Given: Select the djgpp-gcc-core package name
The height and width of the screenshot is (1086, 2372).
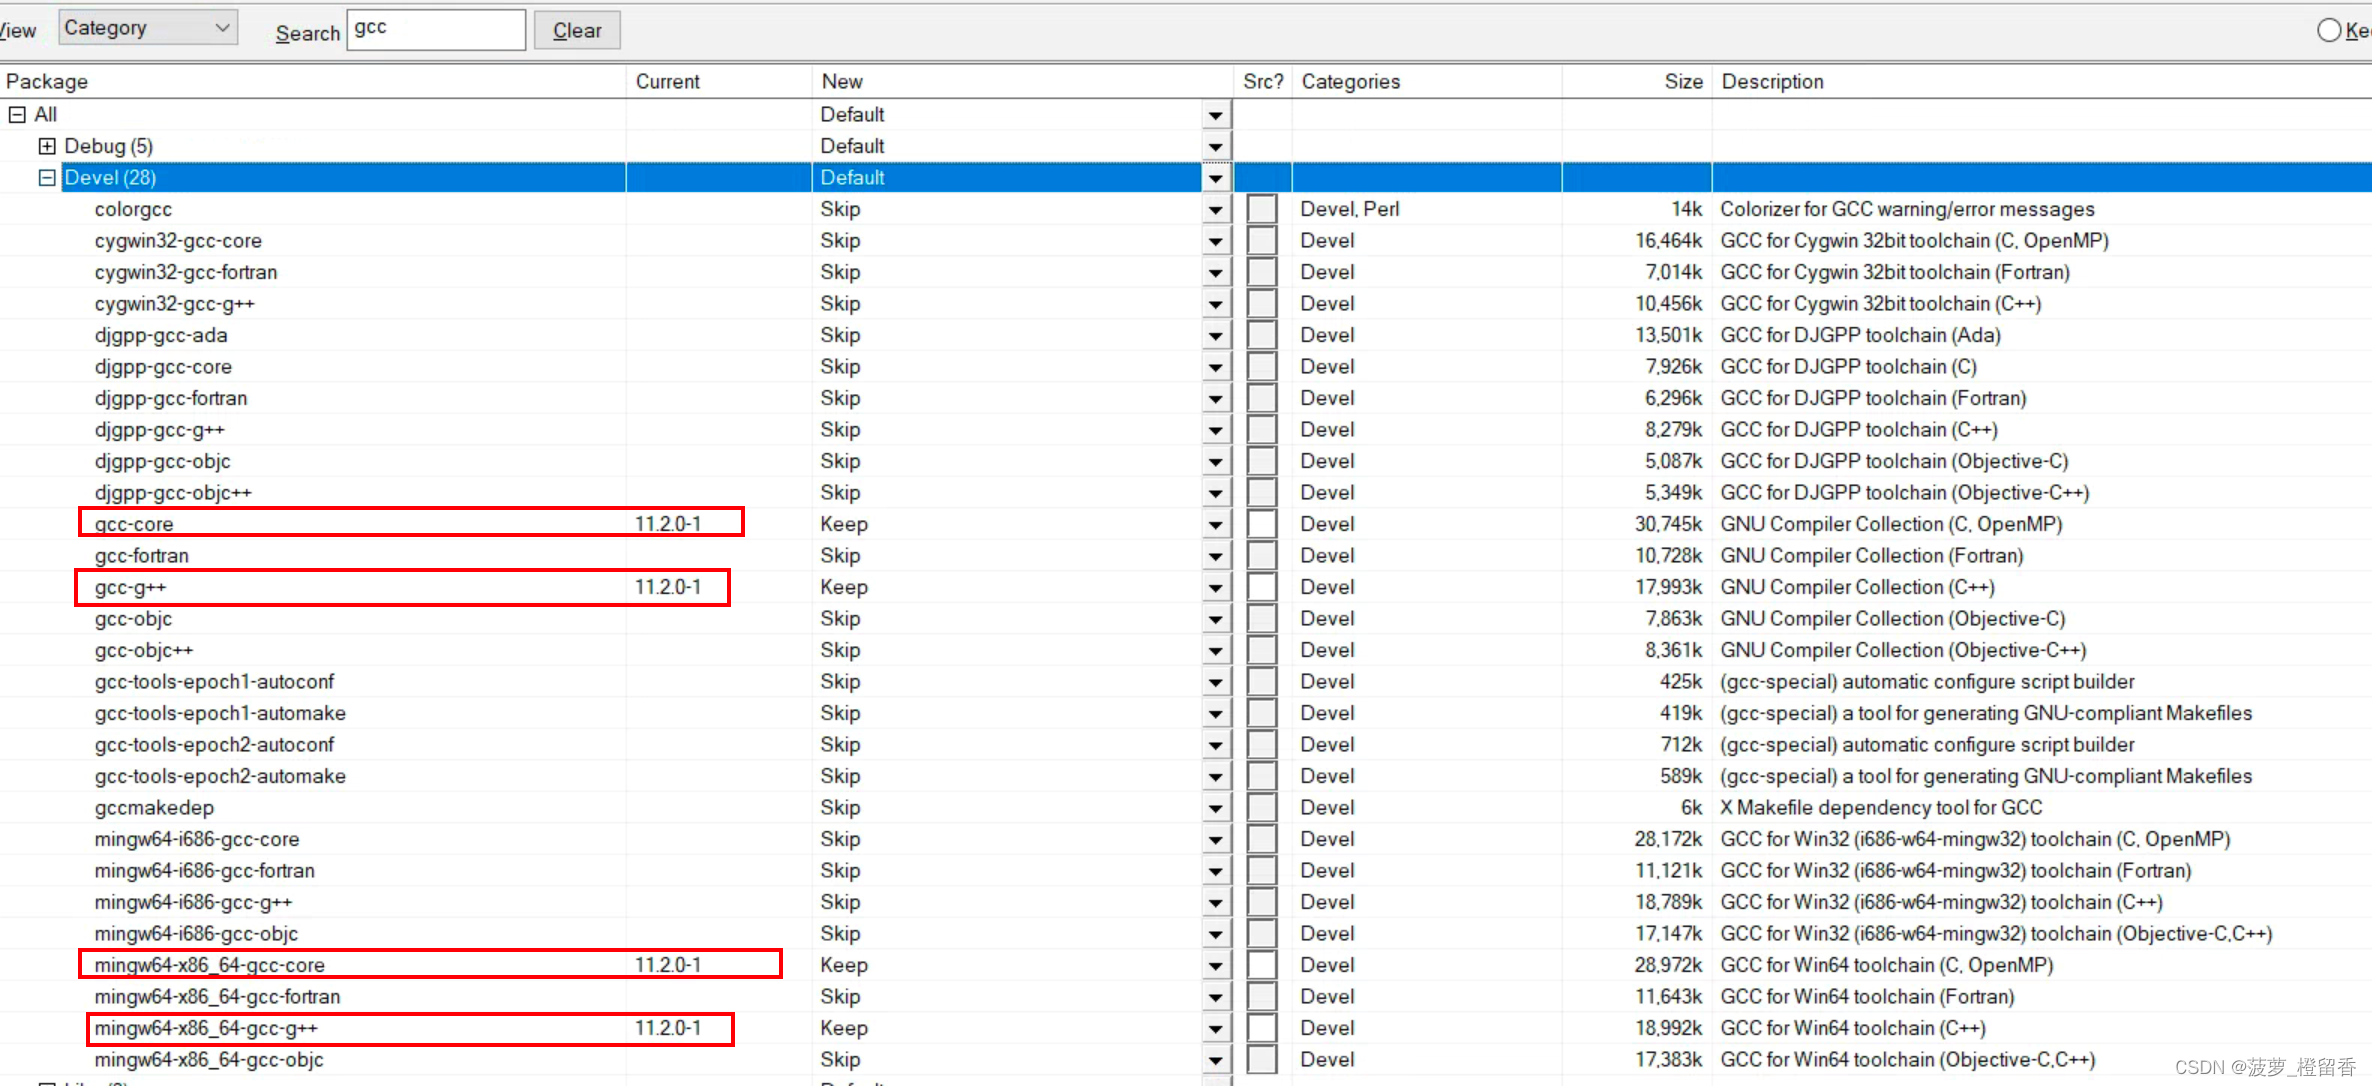Looking at the screenshot, I should click(x=163, y=366).
